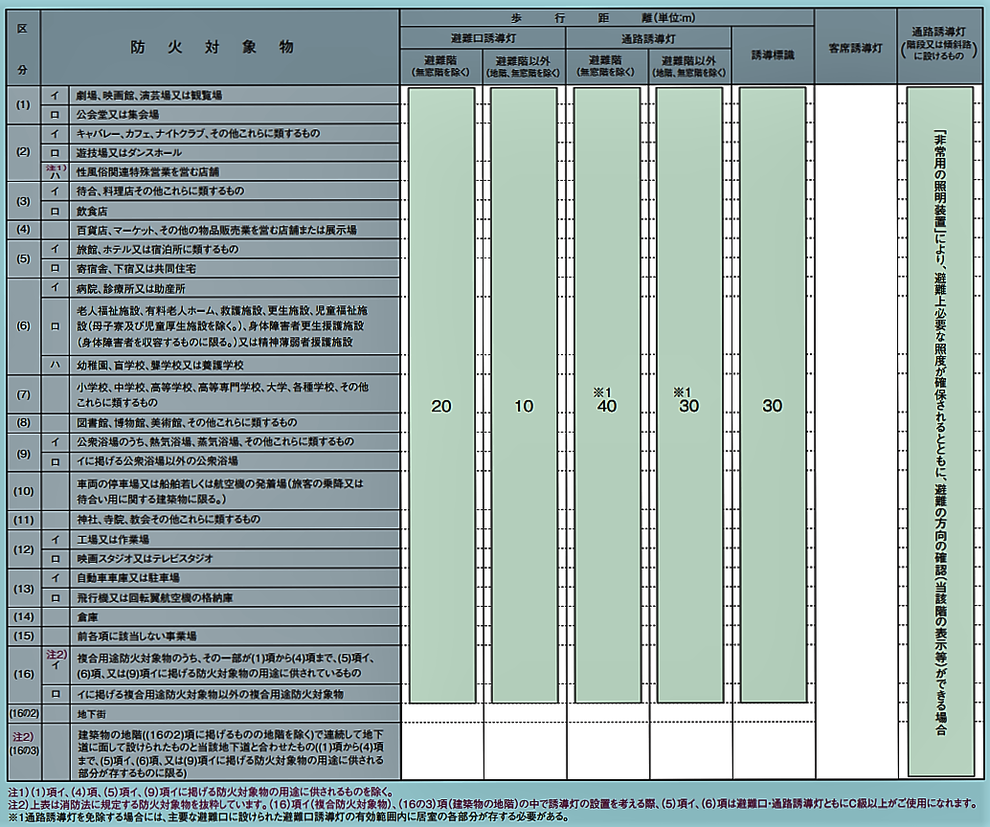Select the row '倉庫'
The width and height of the screenshot is (990, 827).
pos(234,617)
